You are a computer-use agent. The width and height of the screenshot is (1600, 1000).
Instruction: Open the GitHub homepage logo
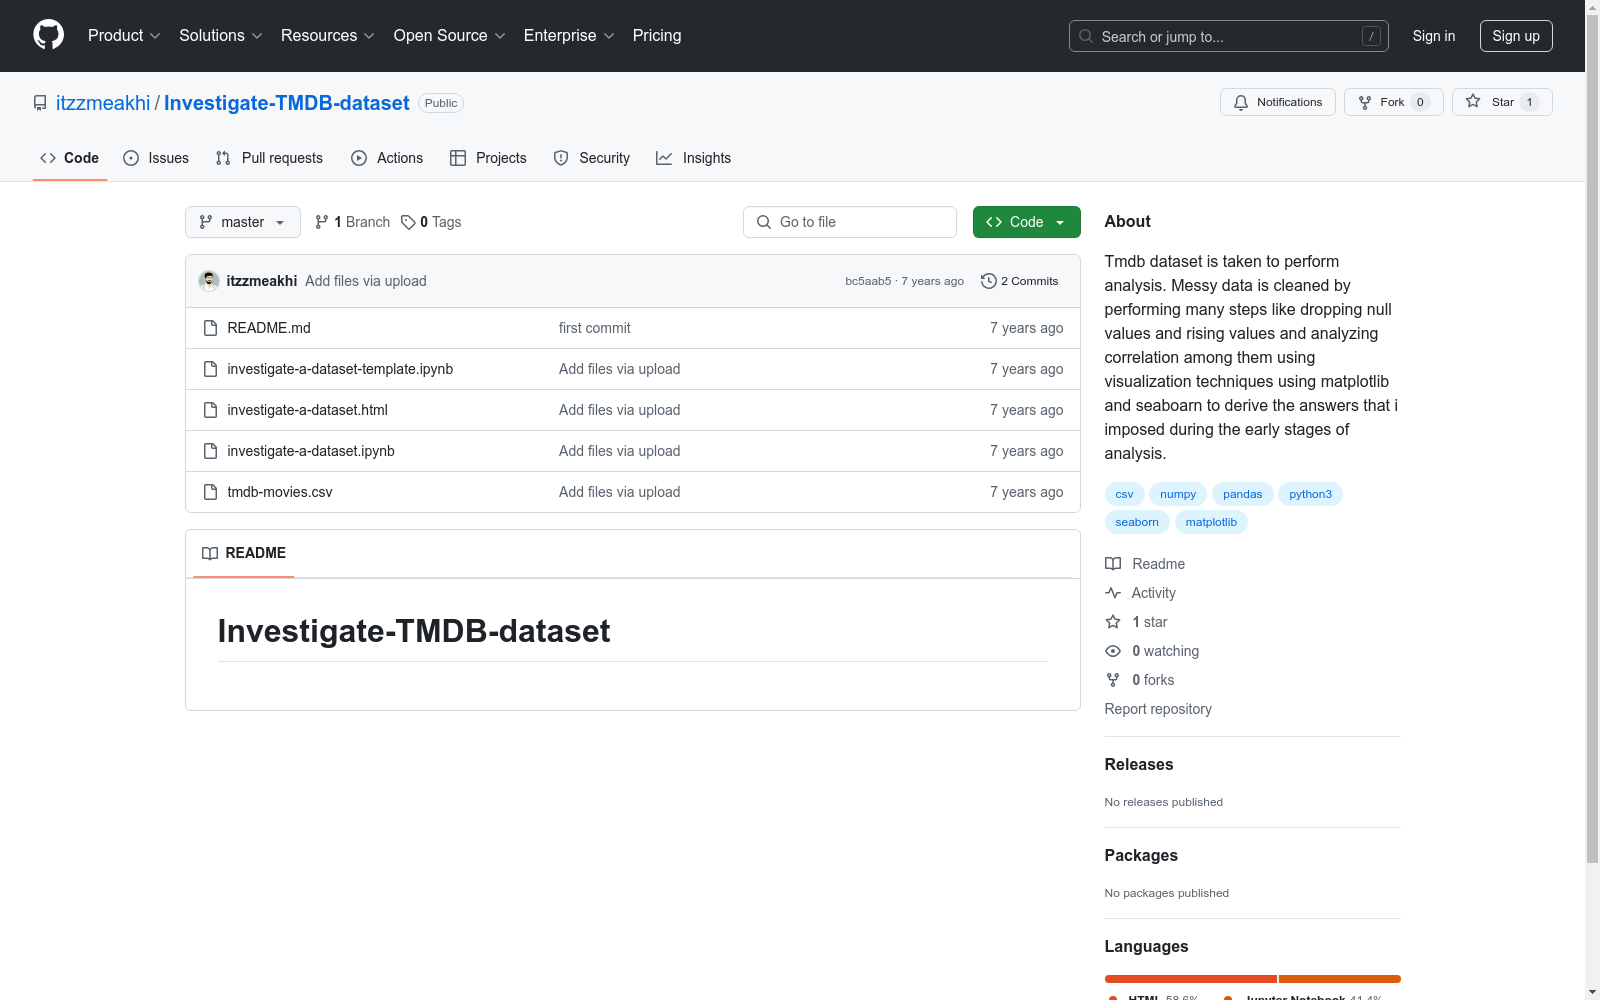[48, 35]
